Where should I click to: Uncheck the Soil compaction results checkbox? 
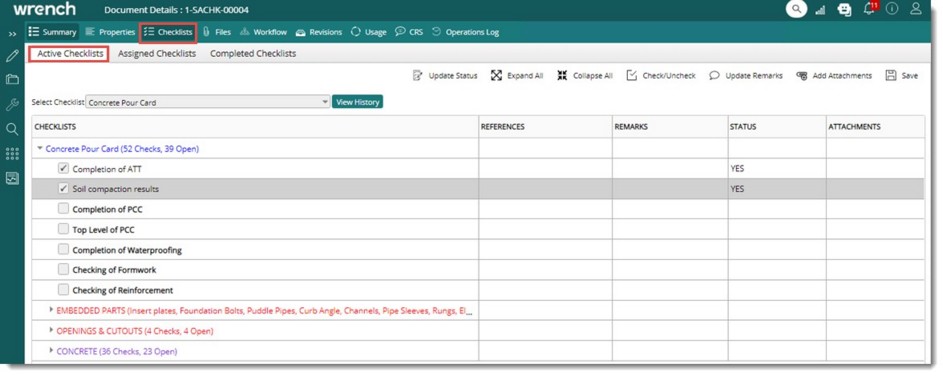(63, 189)
